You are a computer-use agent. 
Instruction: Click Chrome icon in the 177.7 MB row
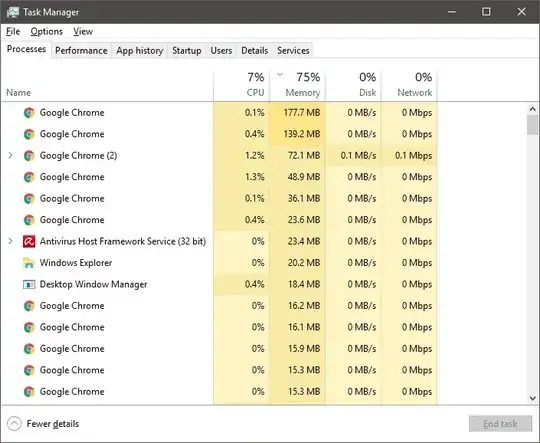[29, 113]
